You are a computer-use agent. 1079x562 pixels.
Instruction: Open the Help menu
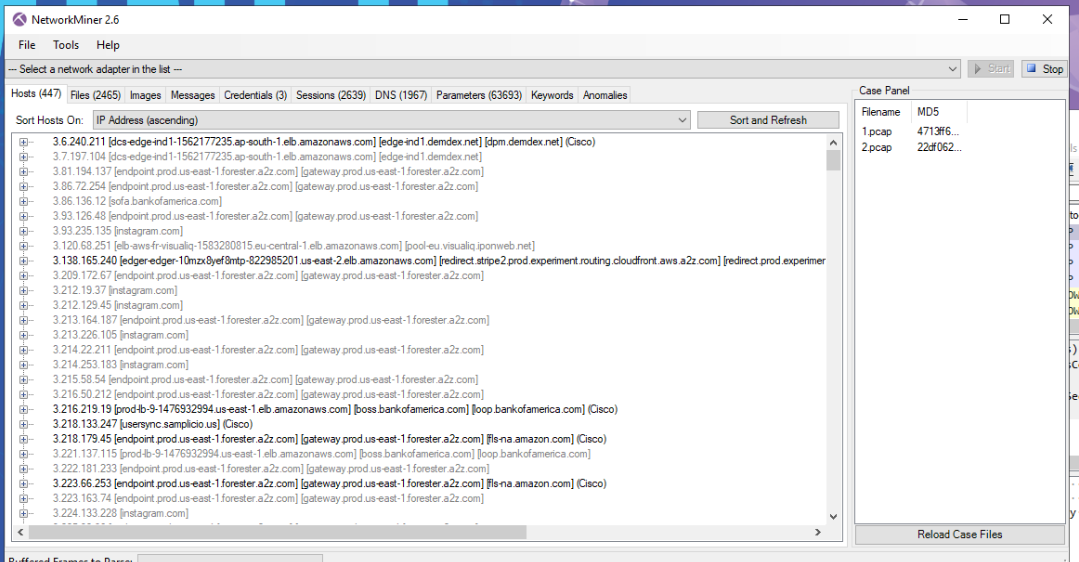108,45
